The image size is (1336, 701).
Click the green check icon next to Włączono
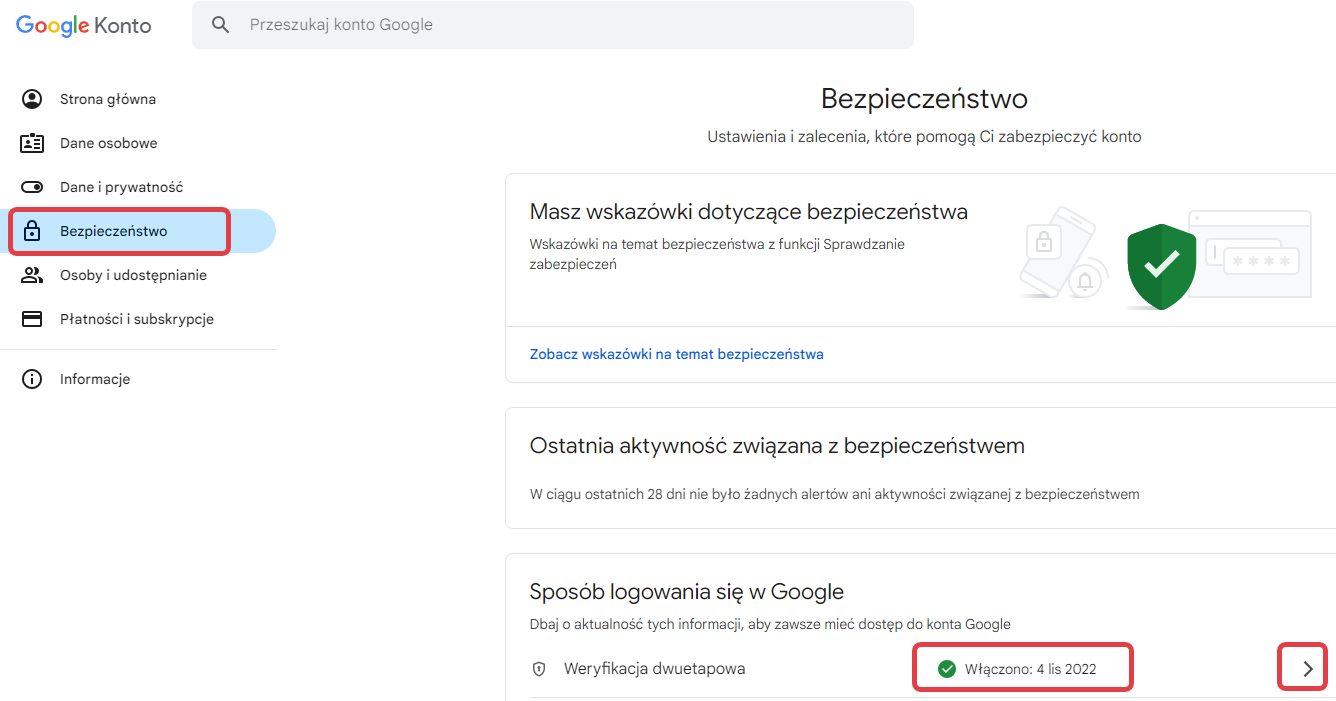tap(947, 669)
